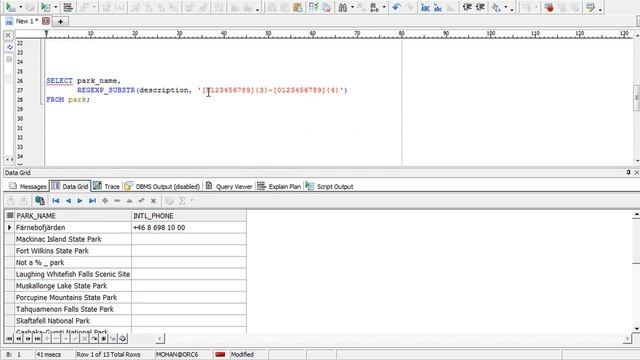The width and height of the screenshot is (640, 360).
Task: Open the dropdown after the sticky-note icon
Action: pos(600,8)
